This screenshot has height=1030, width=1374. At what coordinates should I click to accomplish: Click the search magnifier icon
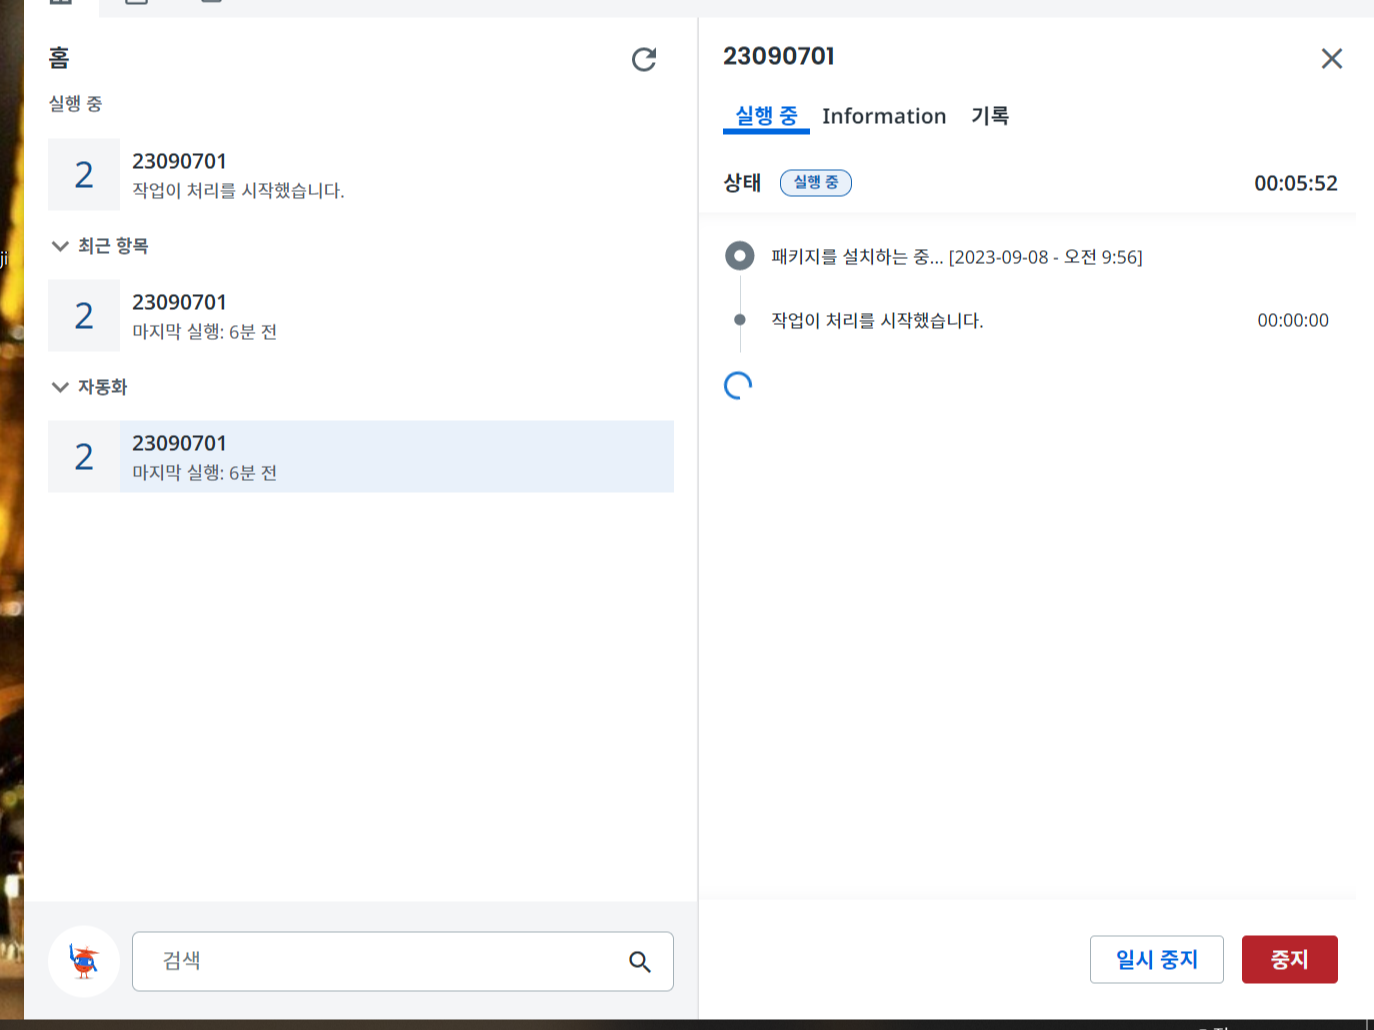[x=640, y=962]
